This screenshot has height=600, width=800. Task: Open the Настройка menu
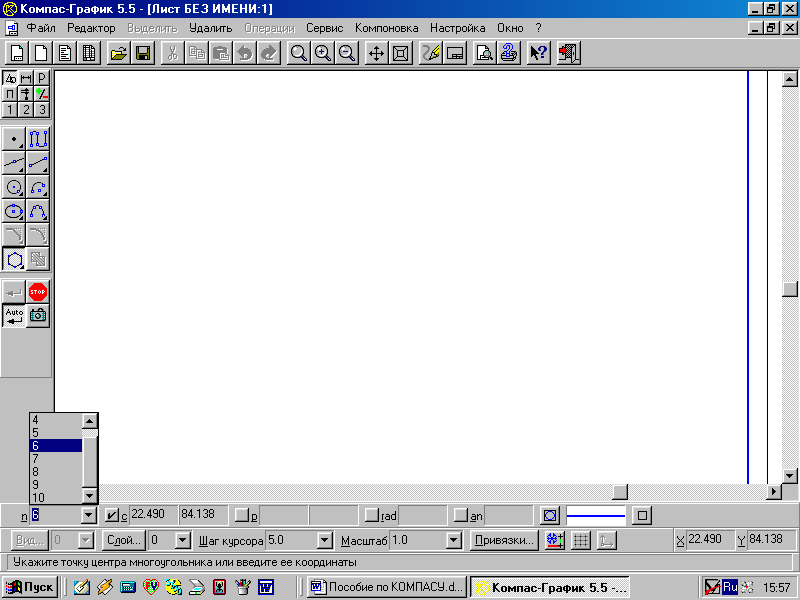458,29
